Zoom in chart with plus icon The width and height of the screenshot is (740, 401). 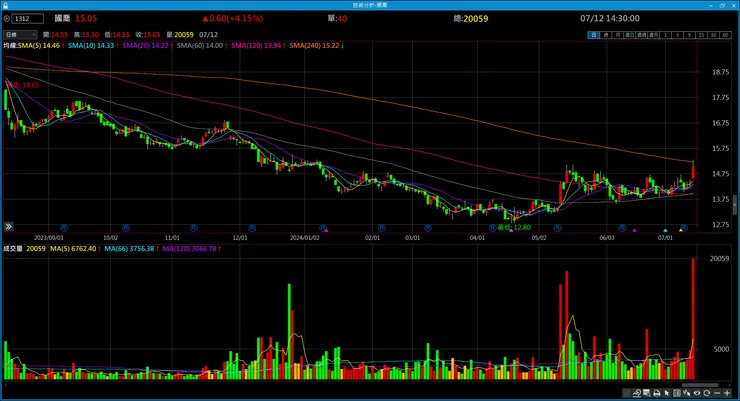[x=727, y=393]
